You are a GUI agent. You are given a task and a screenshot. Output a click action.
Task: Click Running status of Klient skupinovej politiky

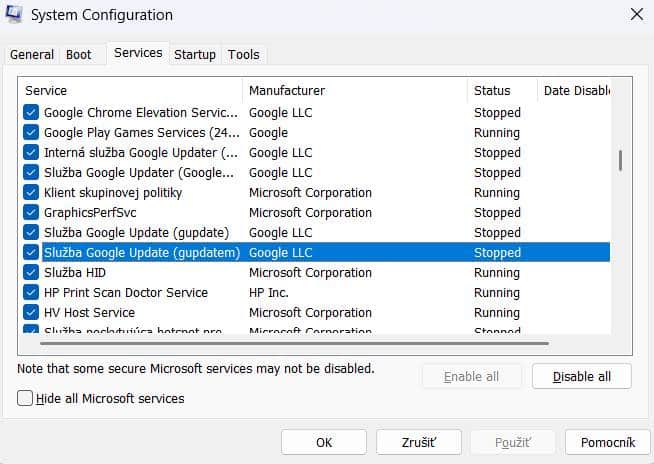point(497,193)
